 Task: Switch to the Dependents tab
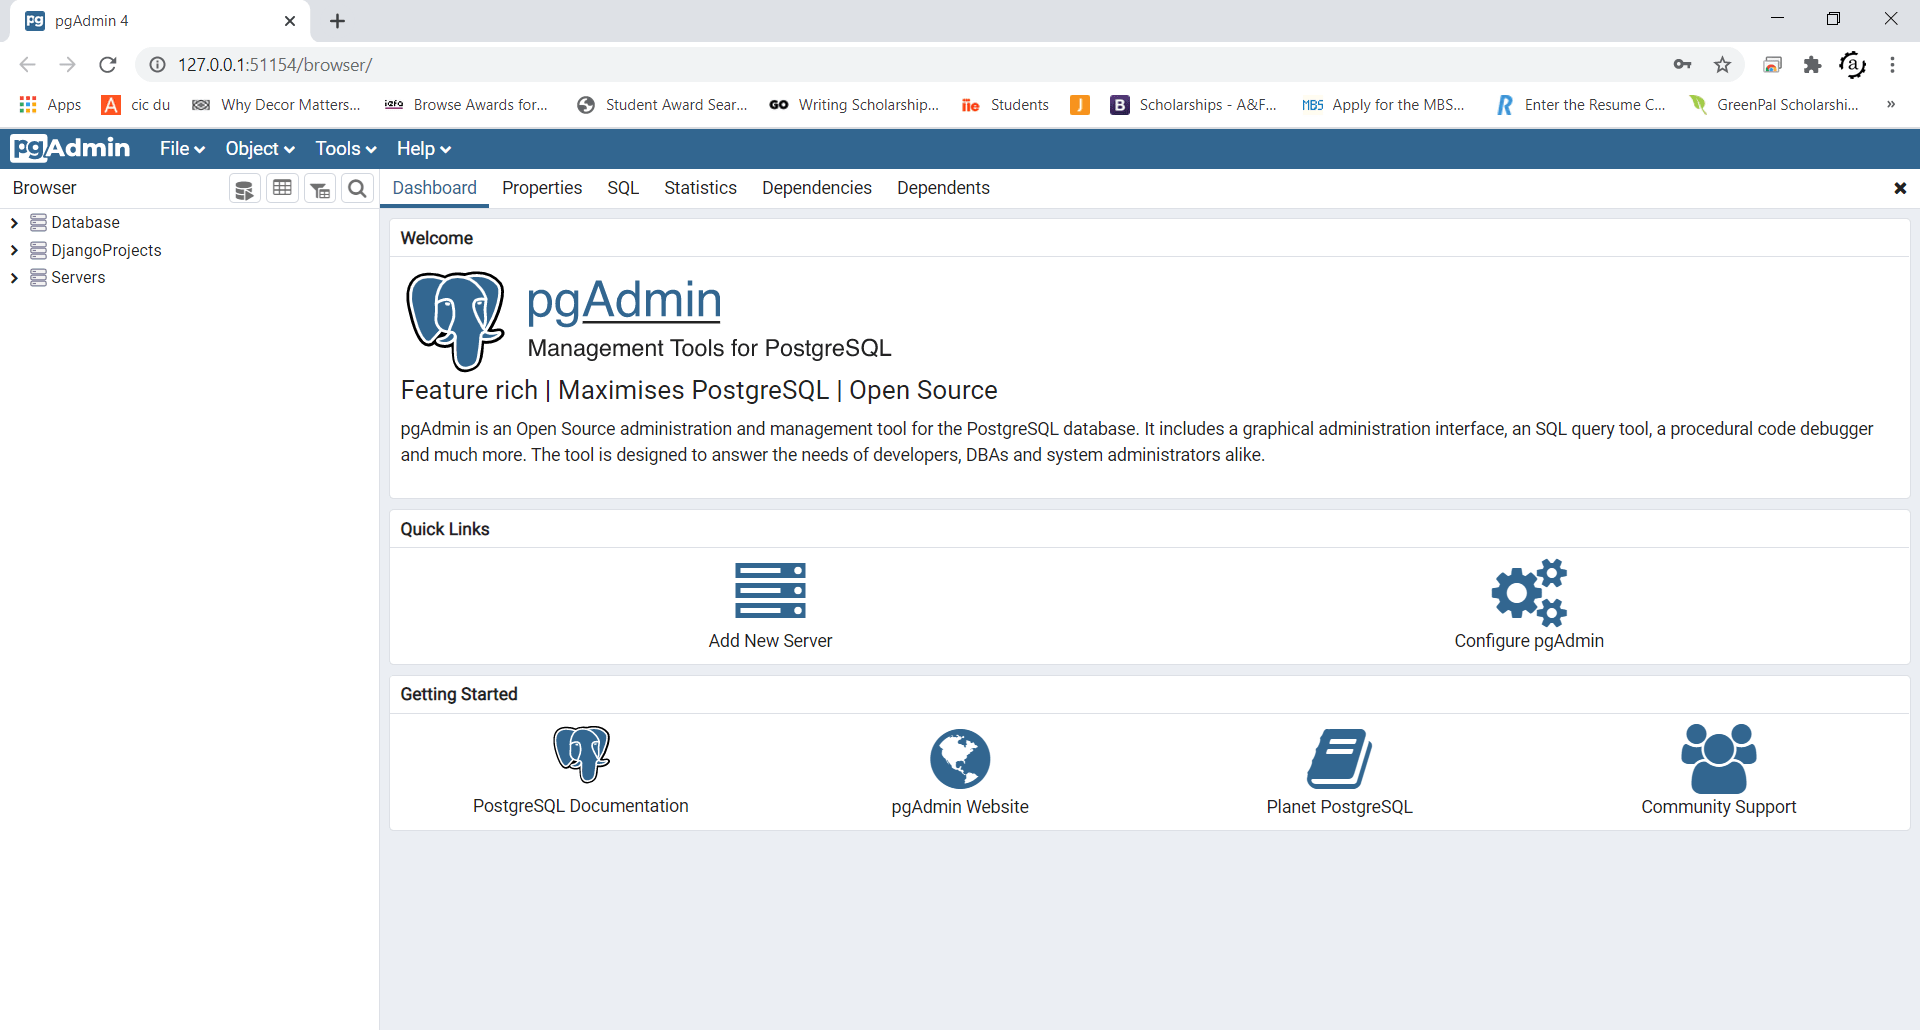pos(943,188)
